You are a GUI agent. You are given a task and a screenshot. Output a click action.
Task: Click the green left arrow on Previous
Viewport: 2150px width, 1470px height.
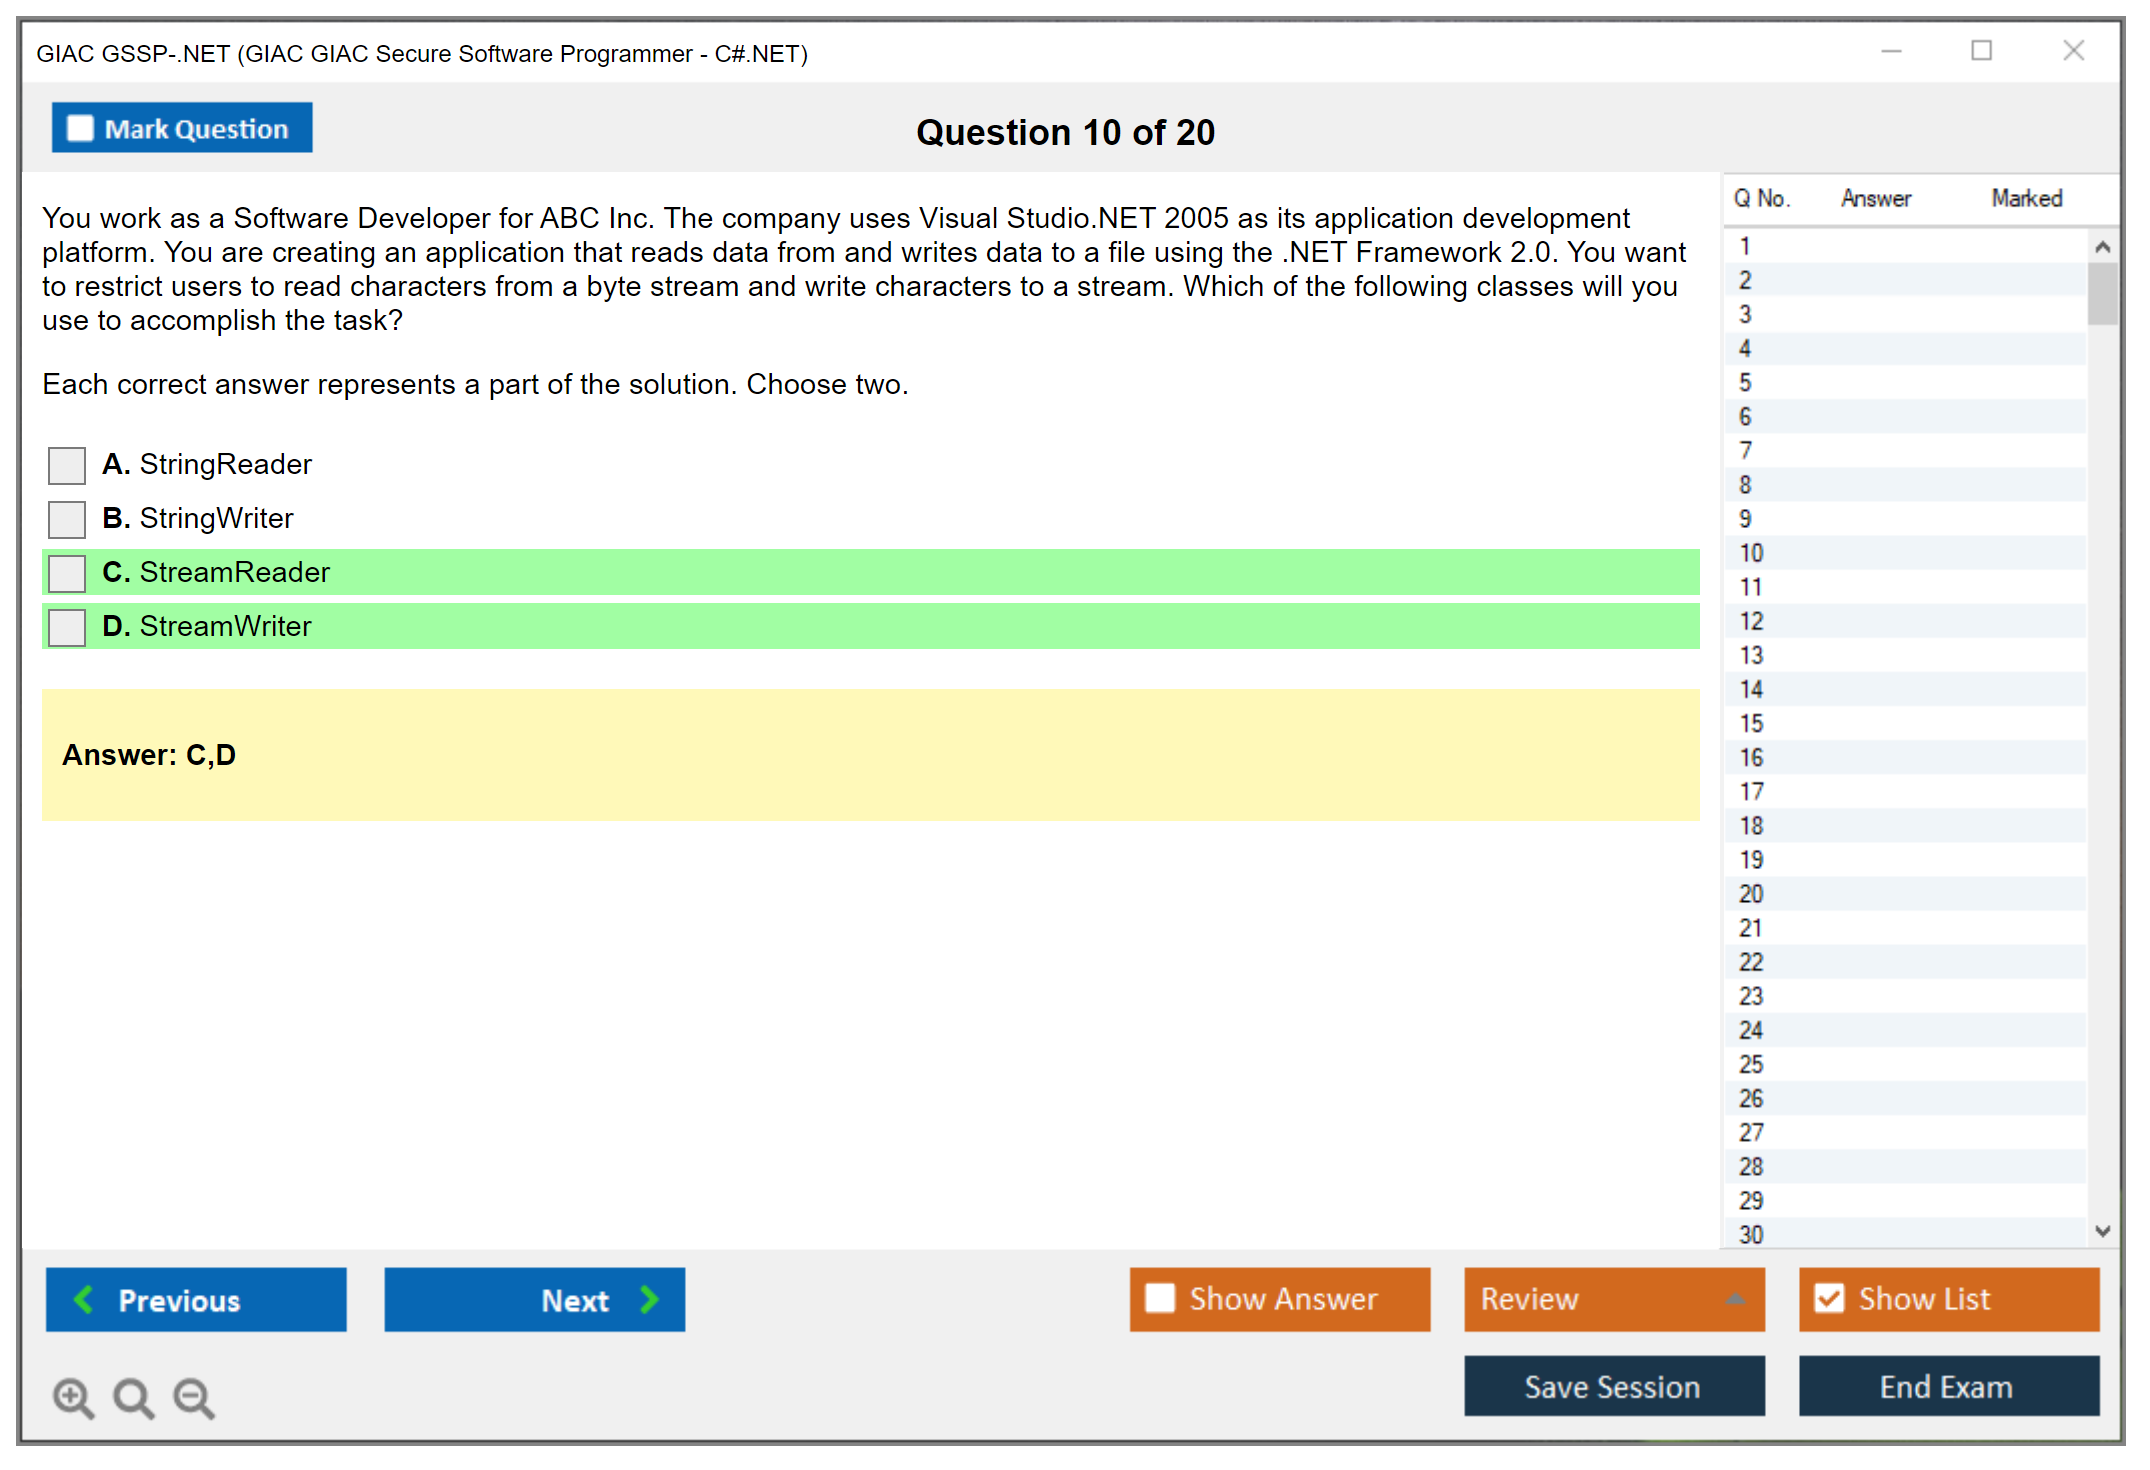84,1299
